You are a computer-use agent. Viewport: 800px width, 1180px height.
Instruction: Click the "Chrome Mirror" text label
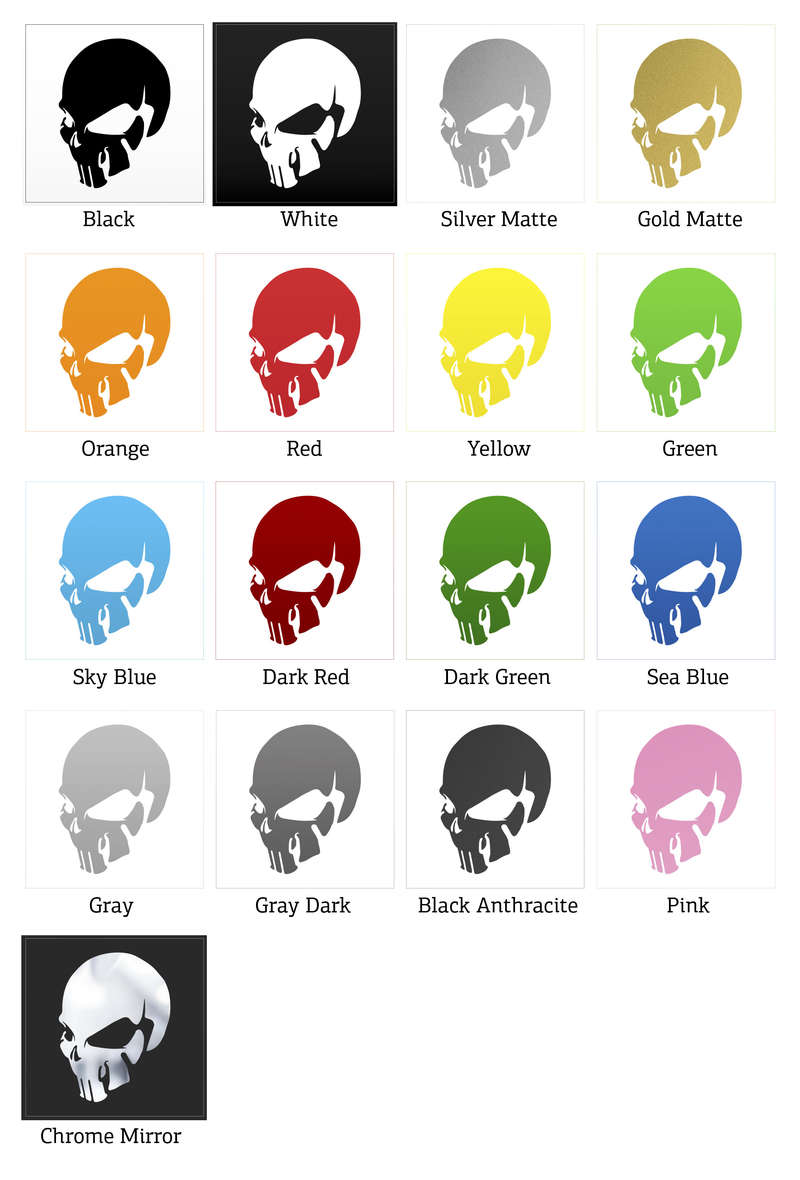click(x=111, y=1136)
